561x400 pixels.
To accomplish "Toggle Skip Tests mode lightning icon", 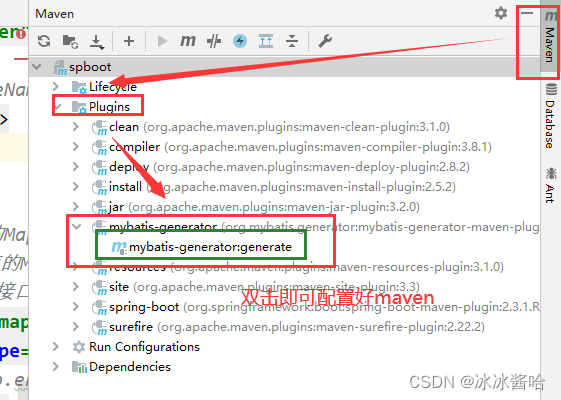I will click(240, 41).
